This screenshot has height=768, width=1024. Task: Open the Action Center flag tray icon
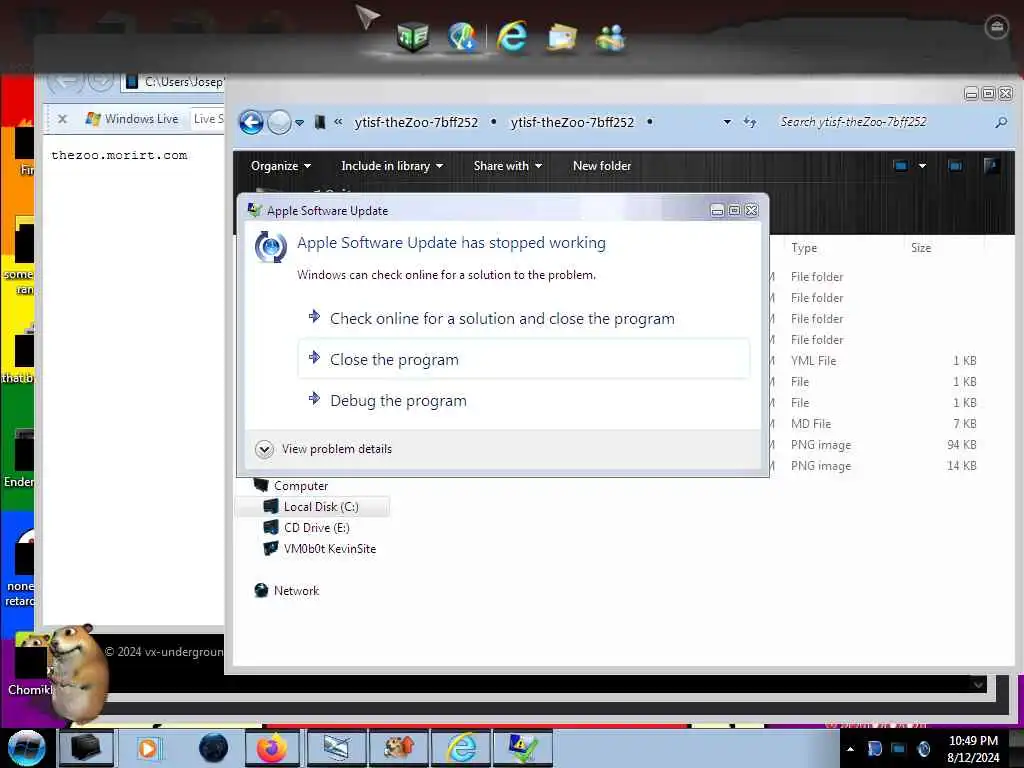874,749
